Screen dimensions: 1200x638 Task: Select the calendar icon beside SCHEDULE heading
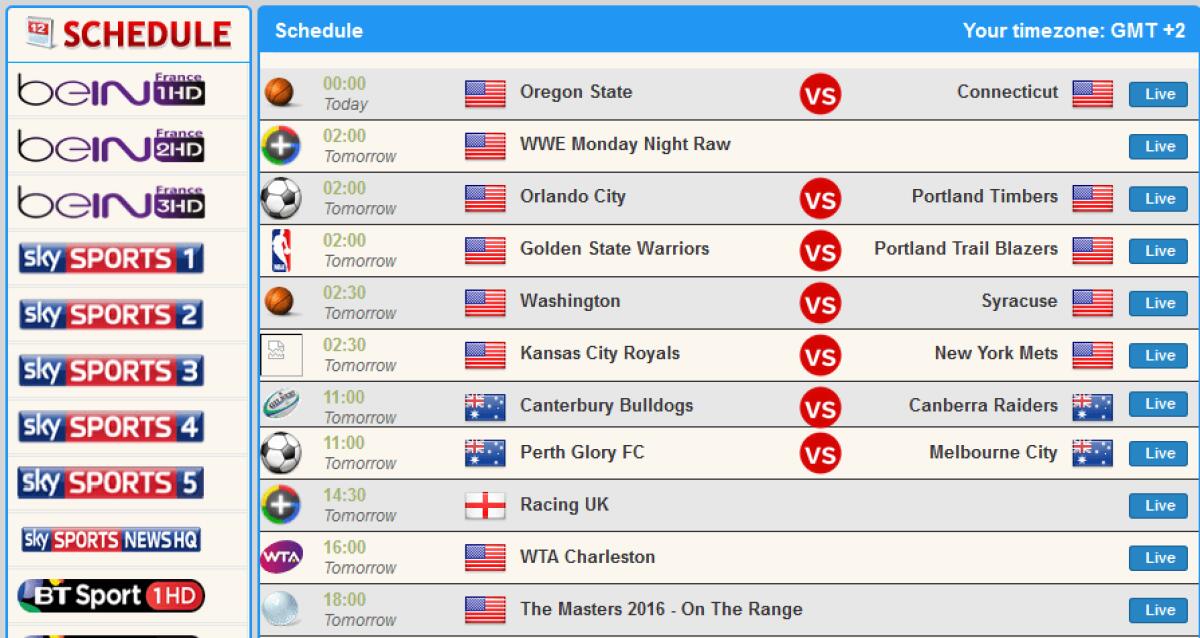click(41, 31)
